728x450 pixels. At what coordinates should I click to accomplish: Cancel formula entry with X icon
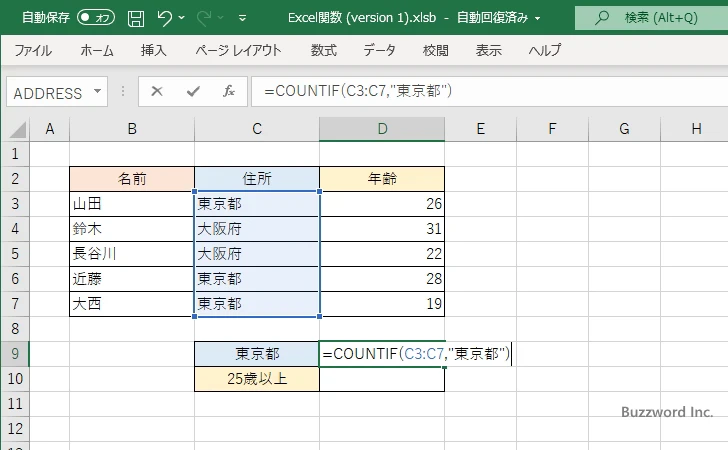point(157,91)
